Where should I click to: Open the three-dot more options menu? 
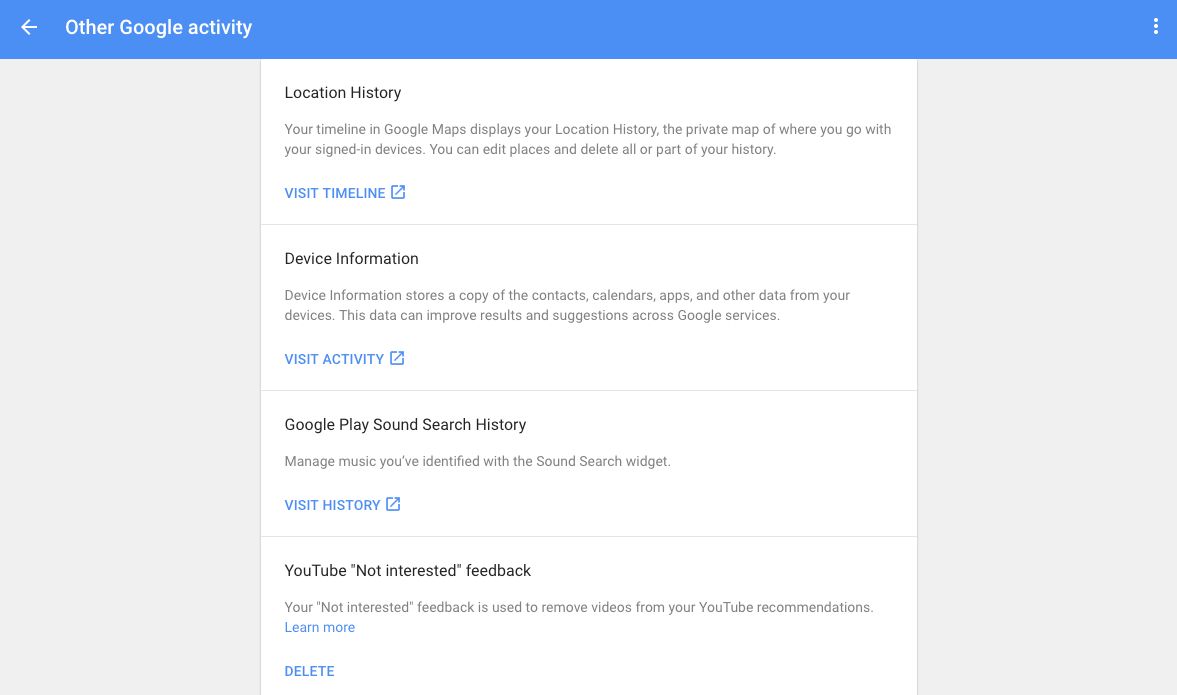pyautogui.click(x=1155, y=28)
